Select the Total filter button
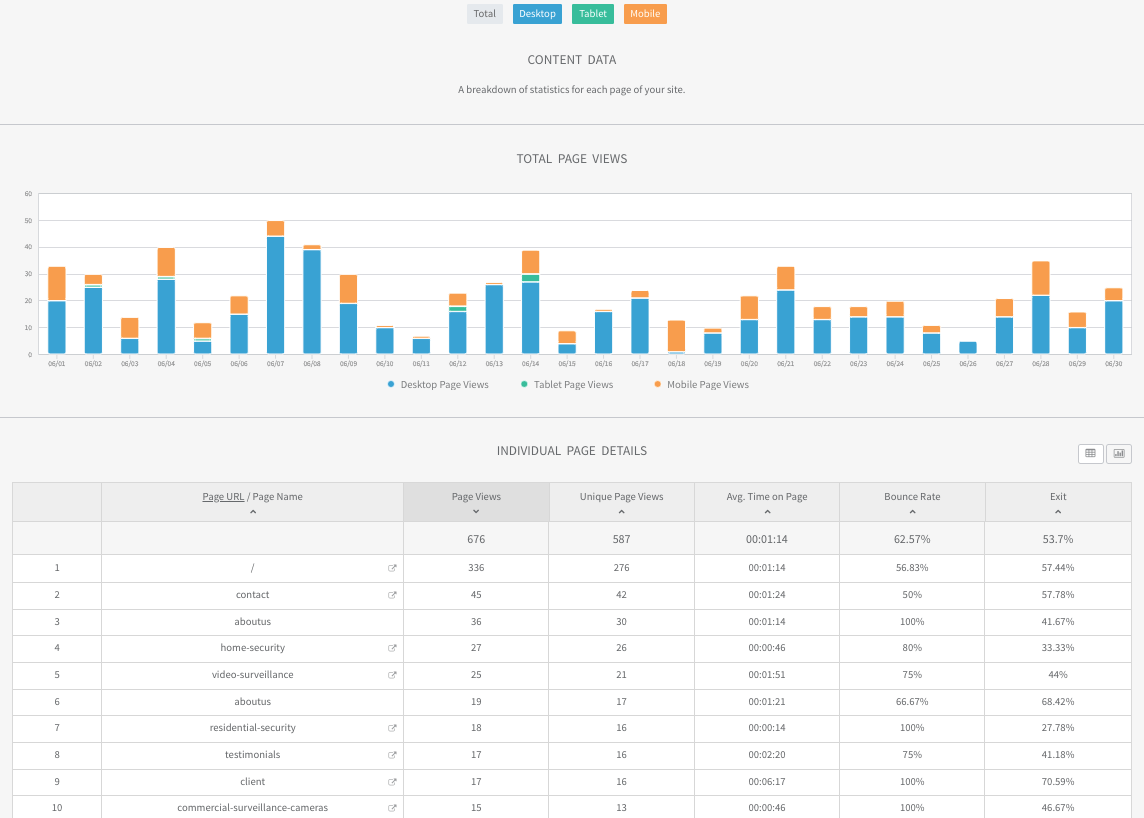1144x818 pixels. pos(485,14)
